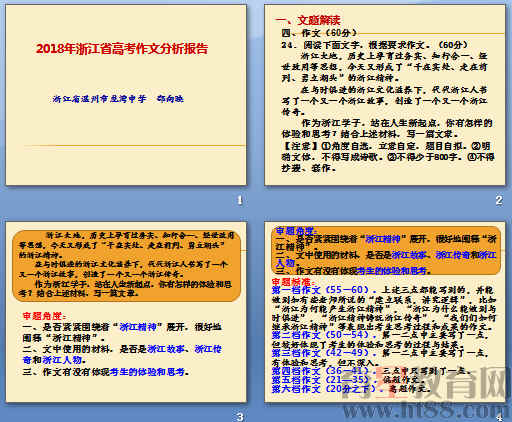The height and width of the screenshot is (422, 512).
Task: Click 第六档作文(20分之下) on slide 4
Action: pos(323,389)
